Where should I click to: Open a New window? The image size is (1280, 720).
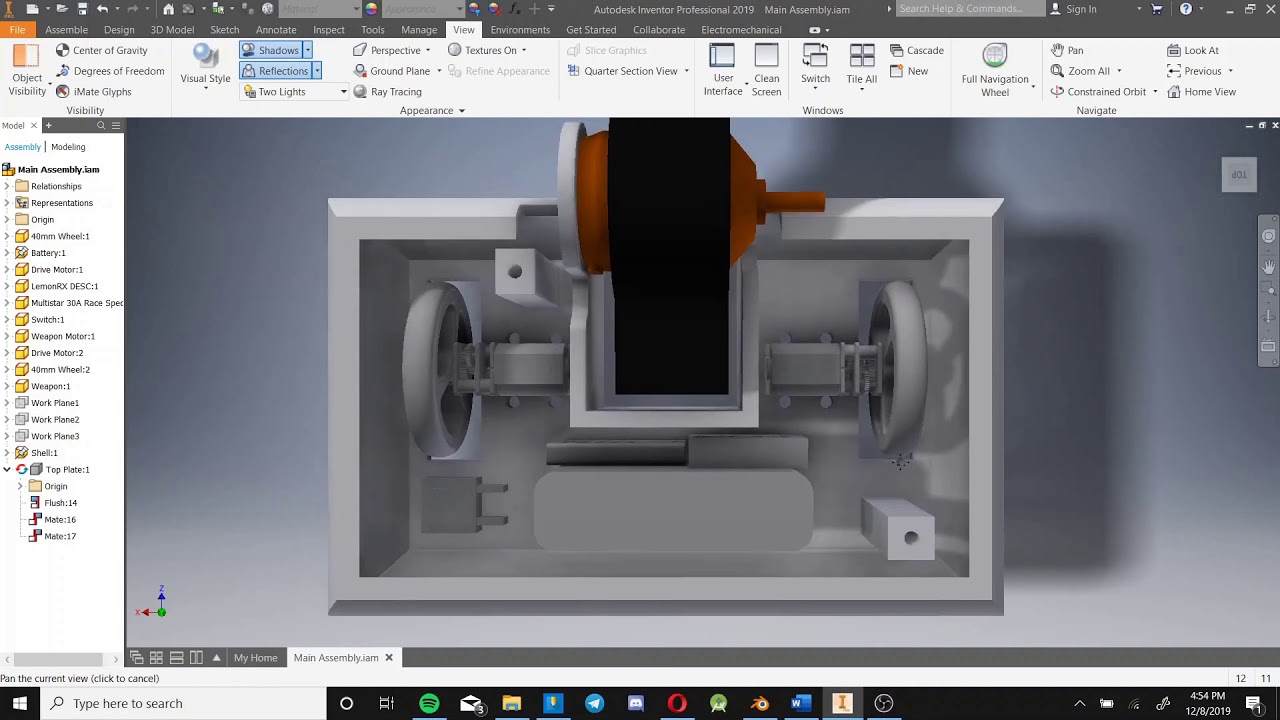pos(909,71)
